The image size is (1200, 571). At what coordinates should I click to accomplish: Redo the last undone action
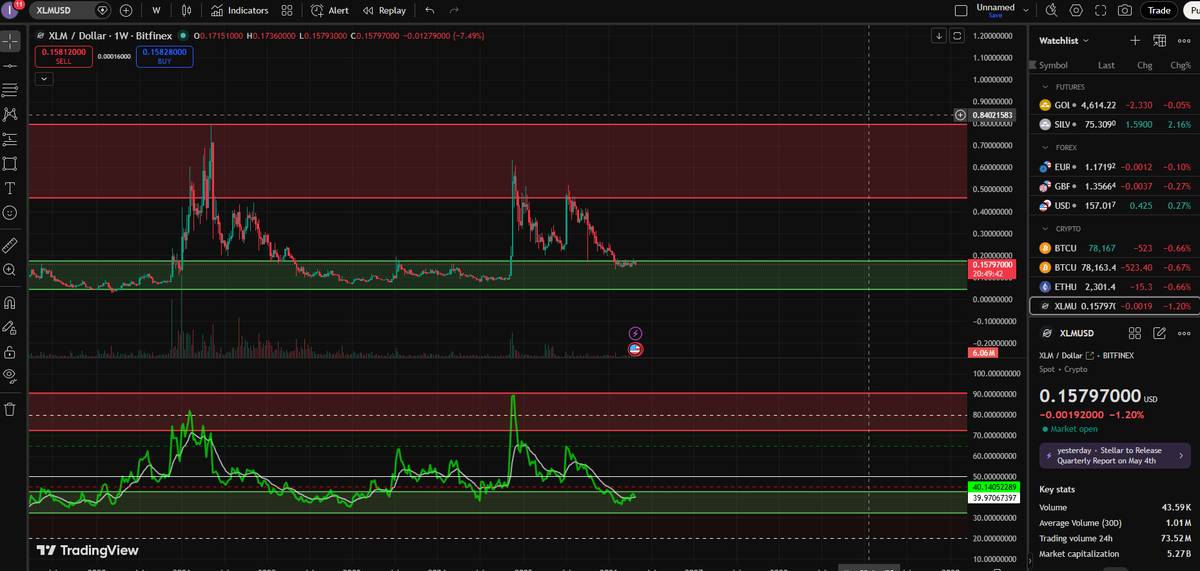coord(455,10)
